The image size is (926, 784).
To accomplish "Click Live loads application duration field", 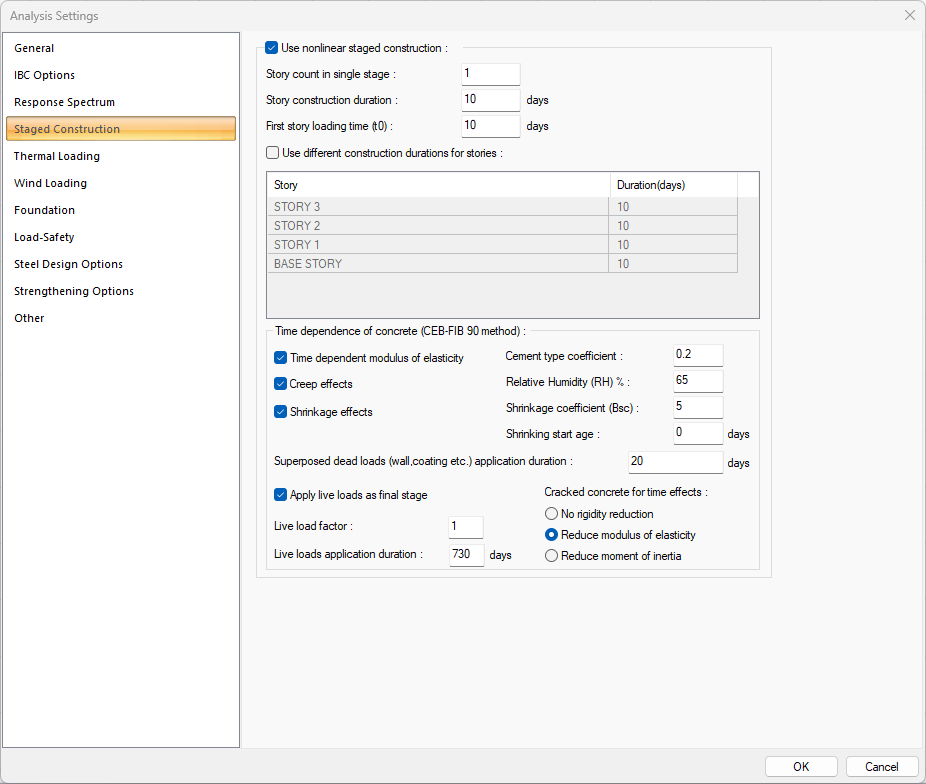I will point(466,555).
